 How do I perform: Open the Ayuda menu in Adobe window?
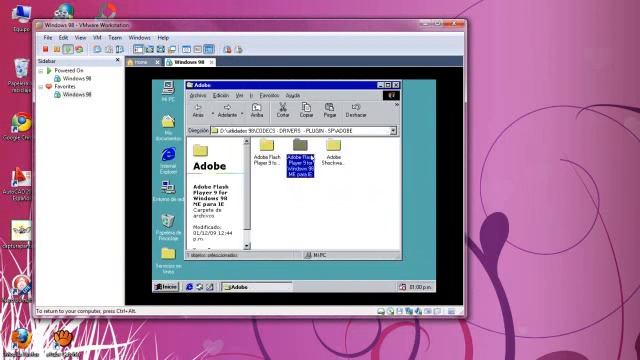click(x=293, y=96)
